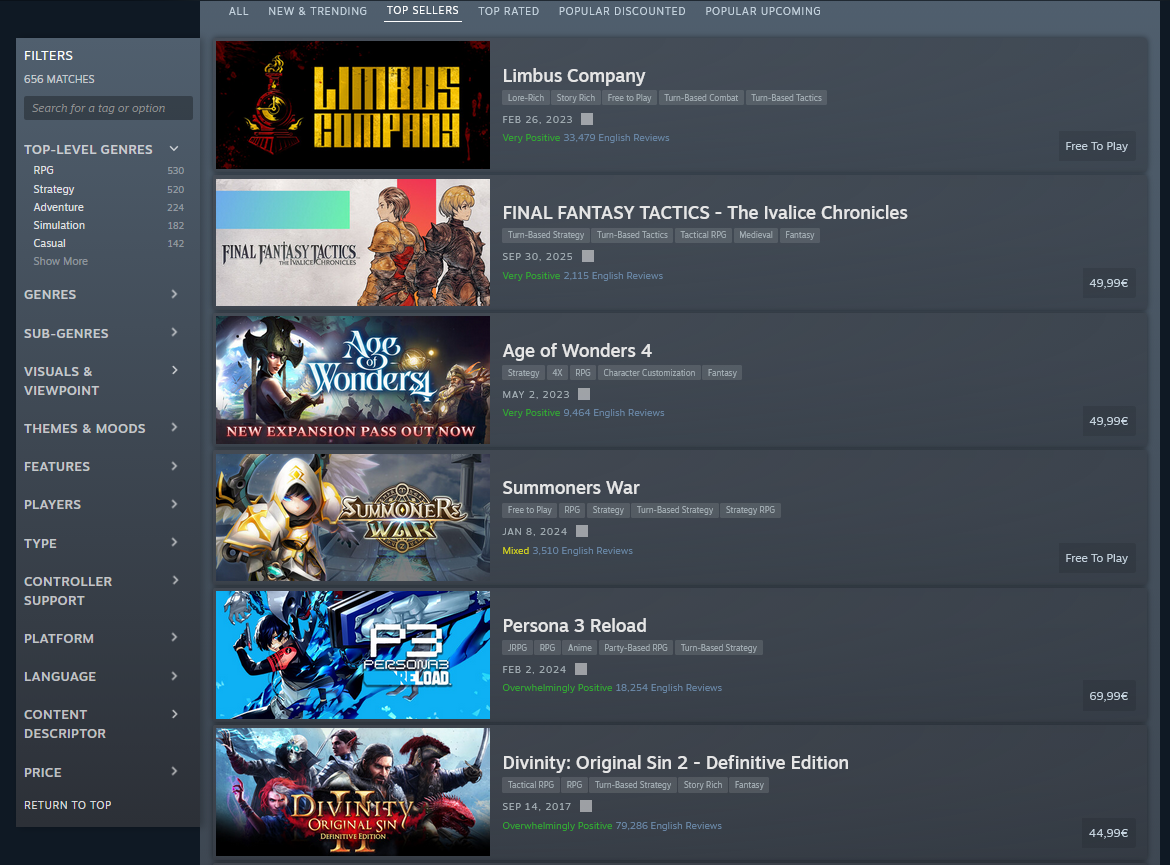Expand the Content Descriptor filter

click(174, 714)
